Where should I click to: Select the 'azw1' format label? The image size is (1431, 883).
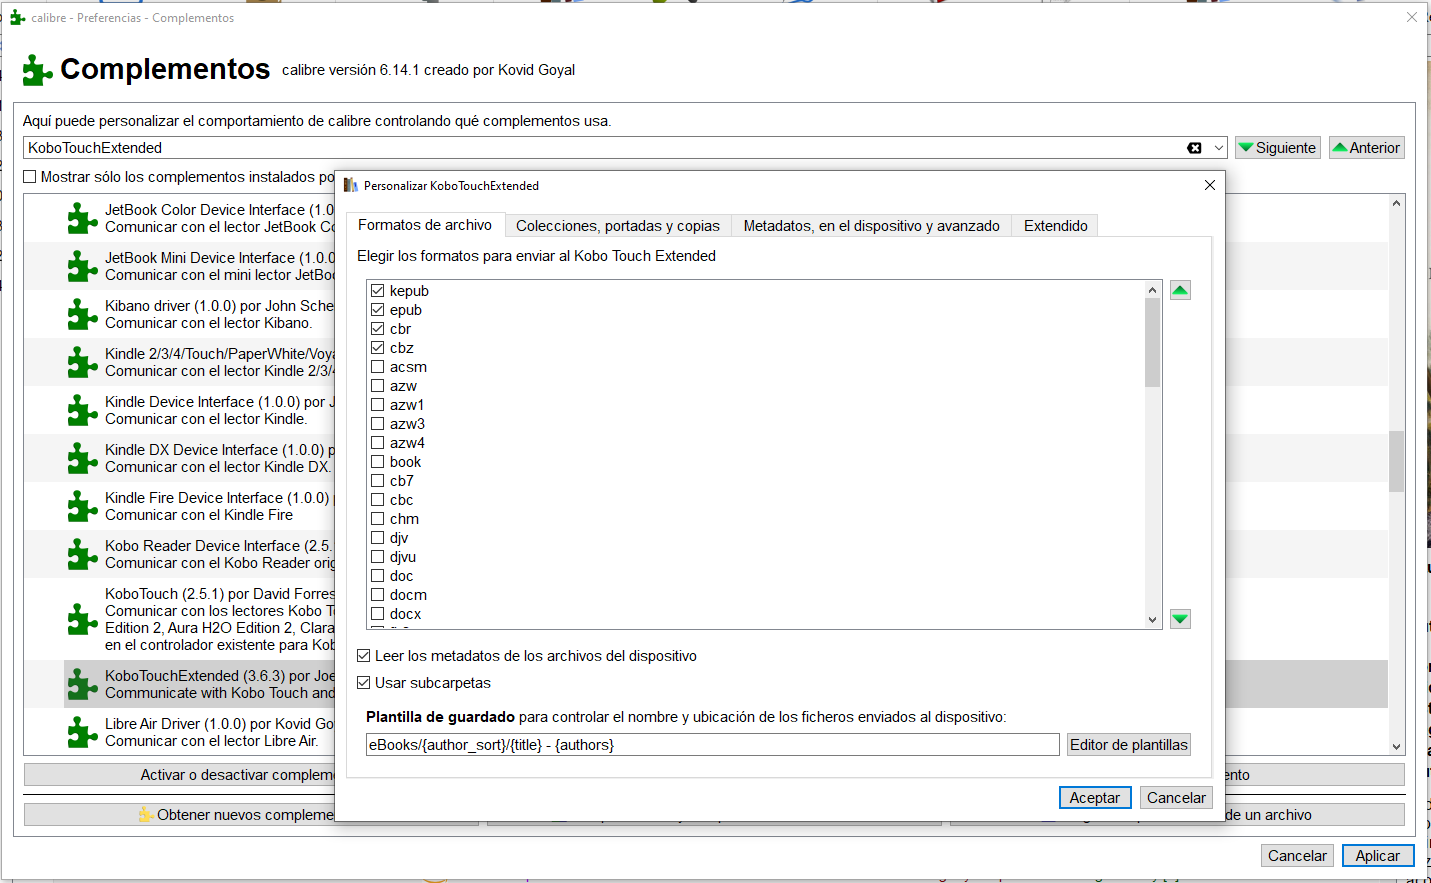coord(407,405)
